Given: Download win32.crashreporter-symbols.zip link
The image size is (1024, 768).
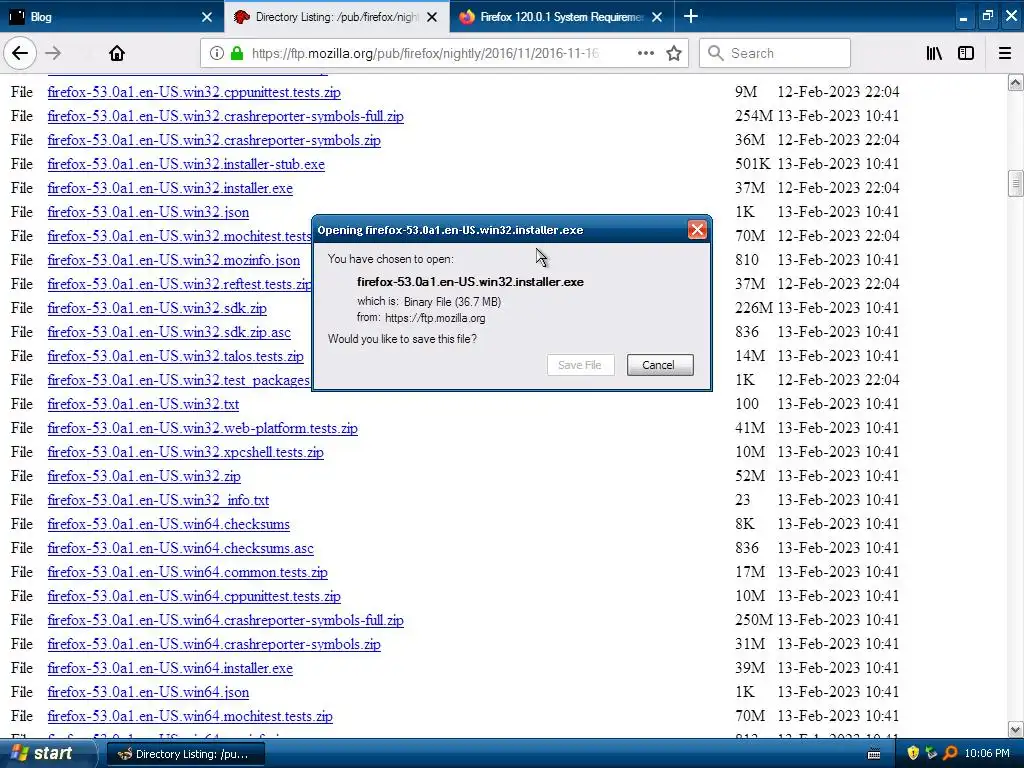Looking at the screenshot, I should pos(214,140).
